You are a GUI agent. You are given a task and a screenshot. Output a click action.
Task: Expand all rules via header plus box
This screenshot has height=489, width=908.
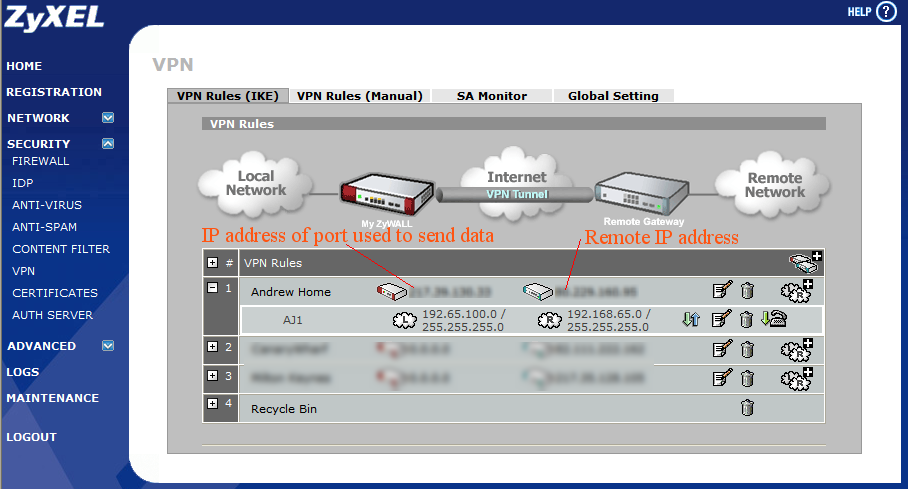click(213, 263)
